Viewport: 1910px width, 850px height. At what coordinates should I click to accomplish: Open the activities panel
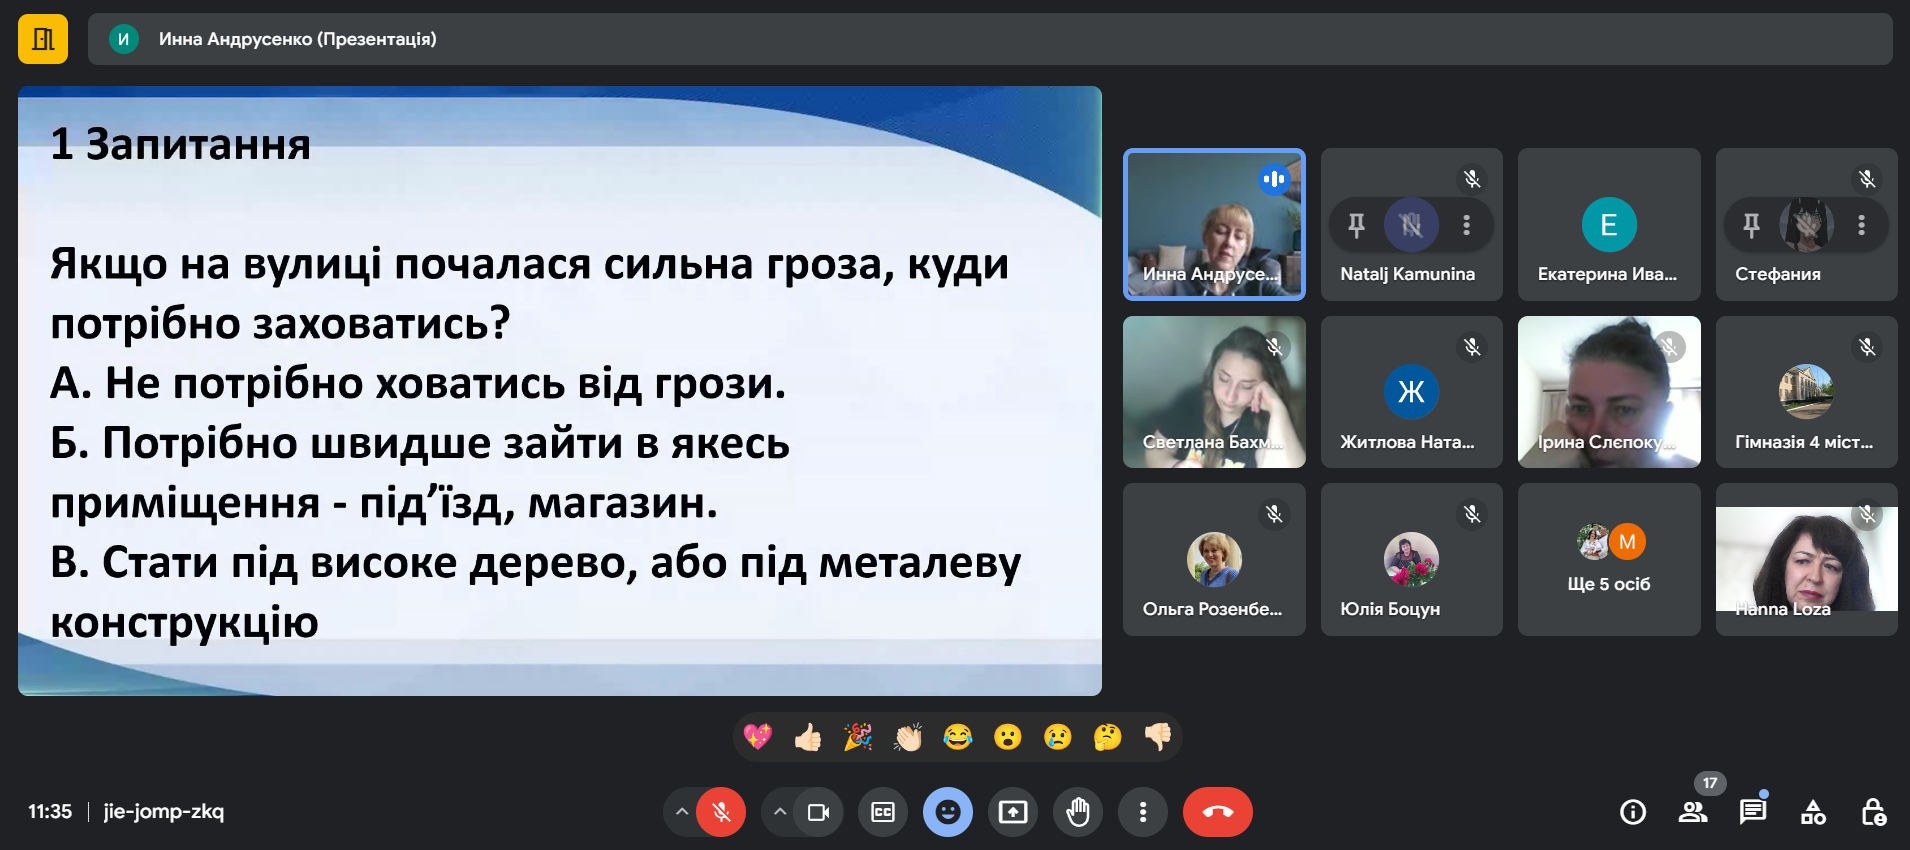tap(1813, 812)
